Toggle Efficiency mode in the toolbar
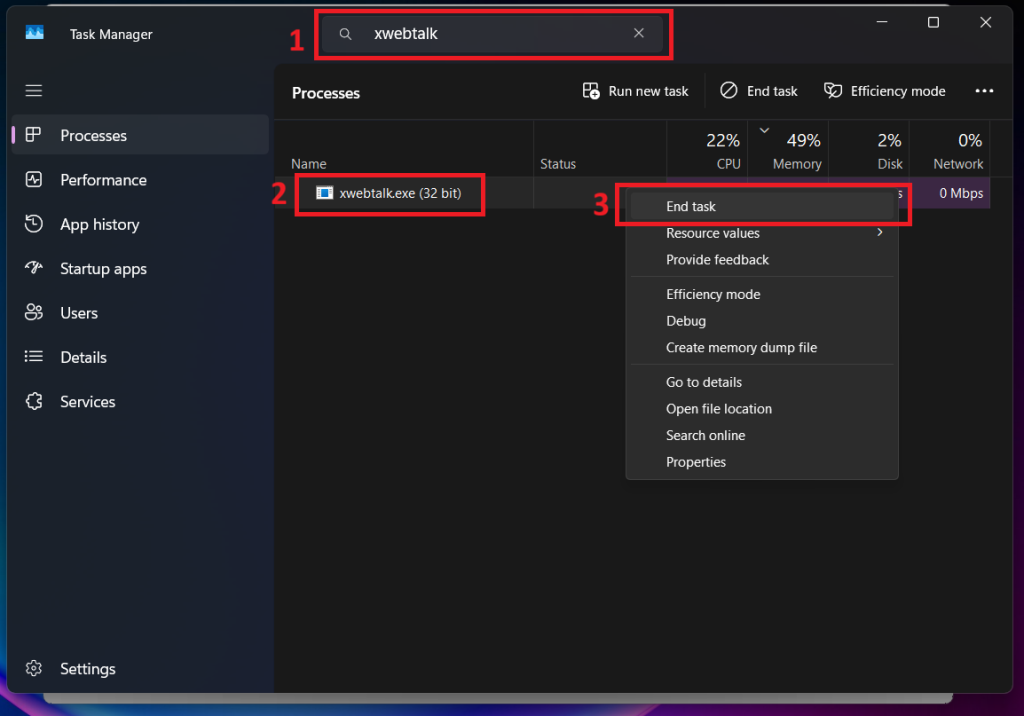 click(884, 91)
